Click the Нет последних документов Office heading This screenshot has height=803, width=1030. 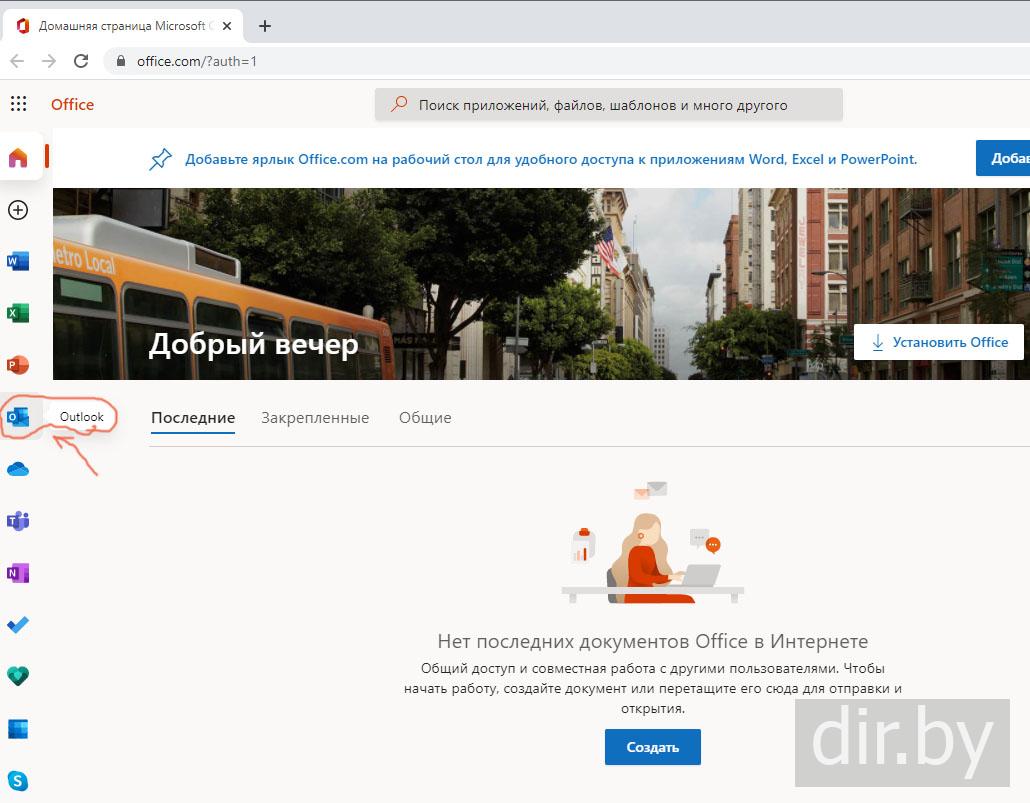point(653,641)
